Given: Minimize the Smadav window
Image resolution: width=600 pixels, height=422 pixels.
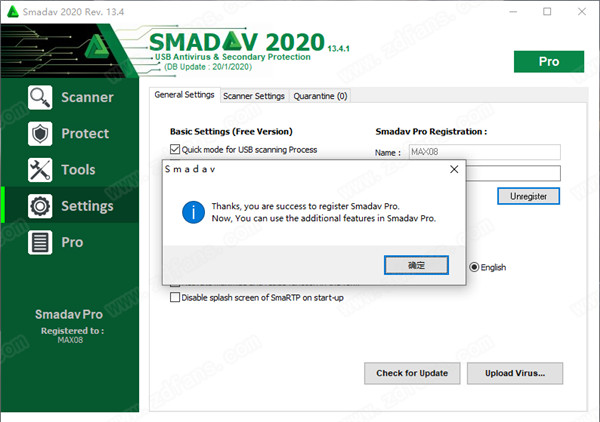Looking at the screenshot, I should 513,12.
